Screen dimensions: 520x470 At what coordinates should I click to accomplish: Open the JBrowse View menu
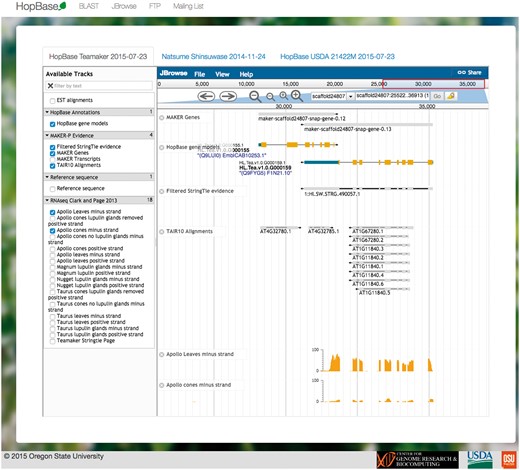(222, 74)
